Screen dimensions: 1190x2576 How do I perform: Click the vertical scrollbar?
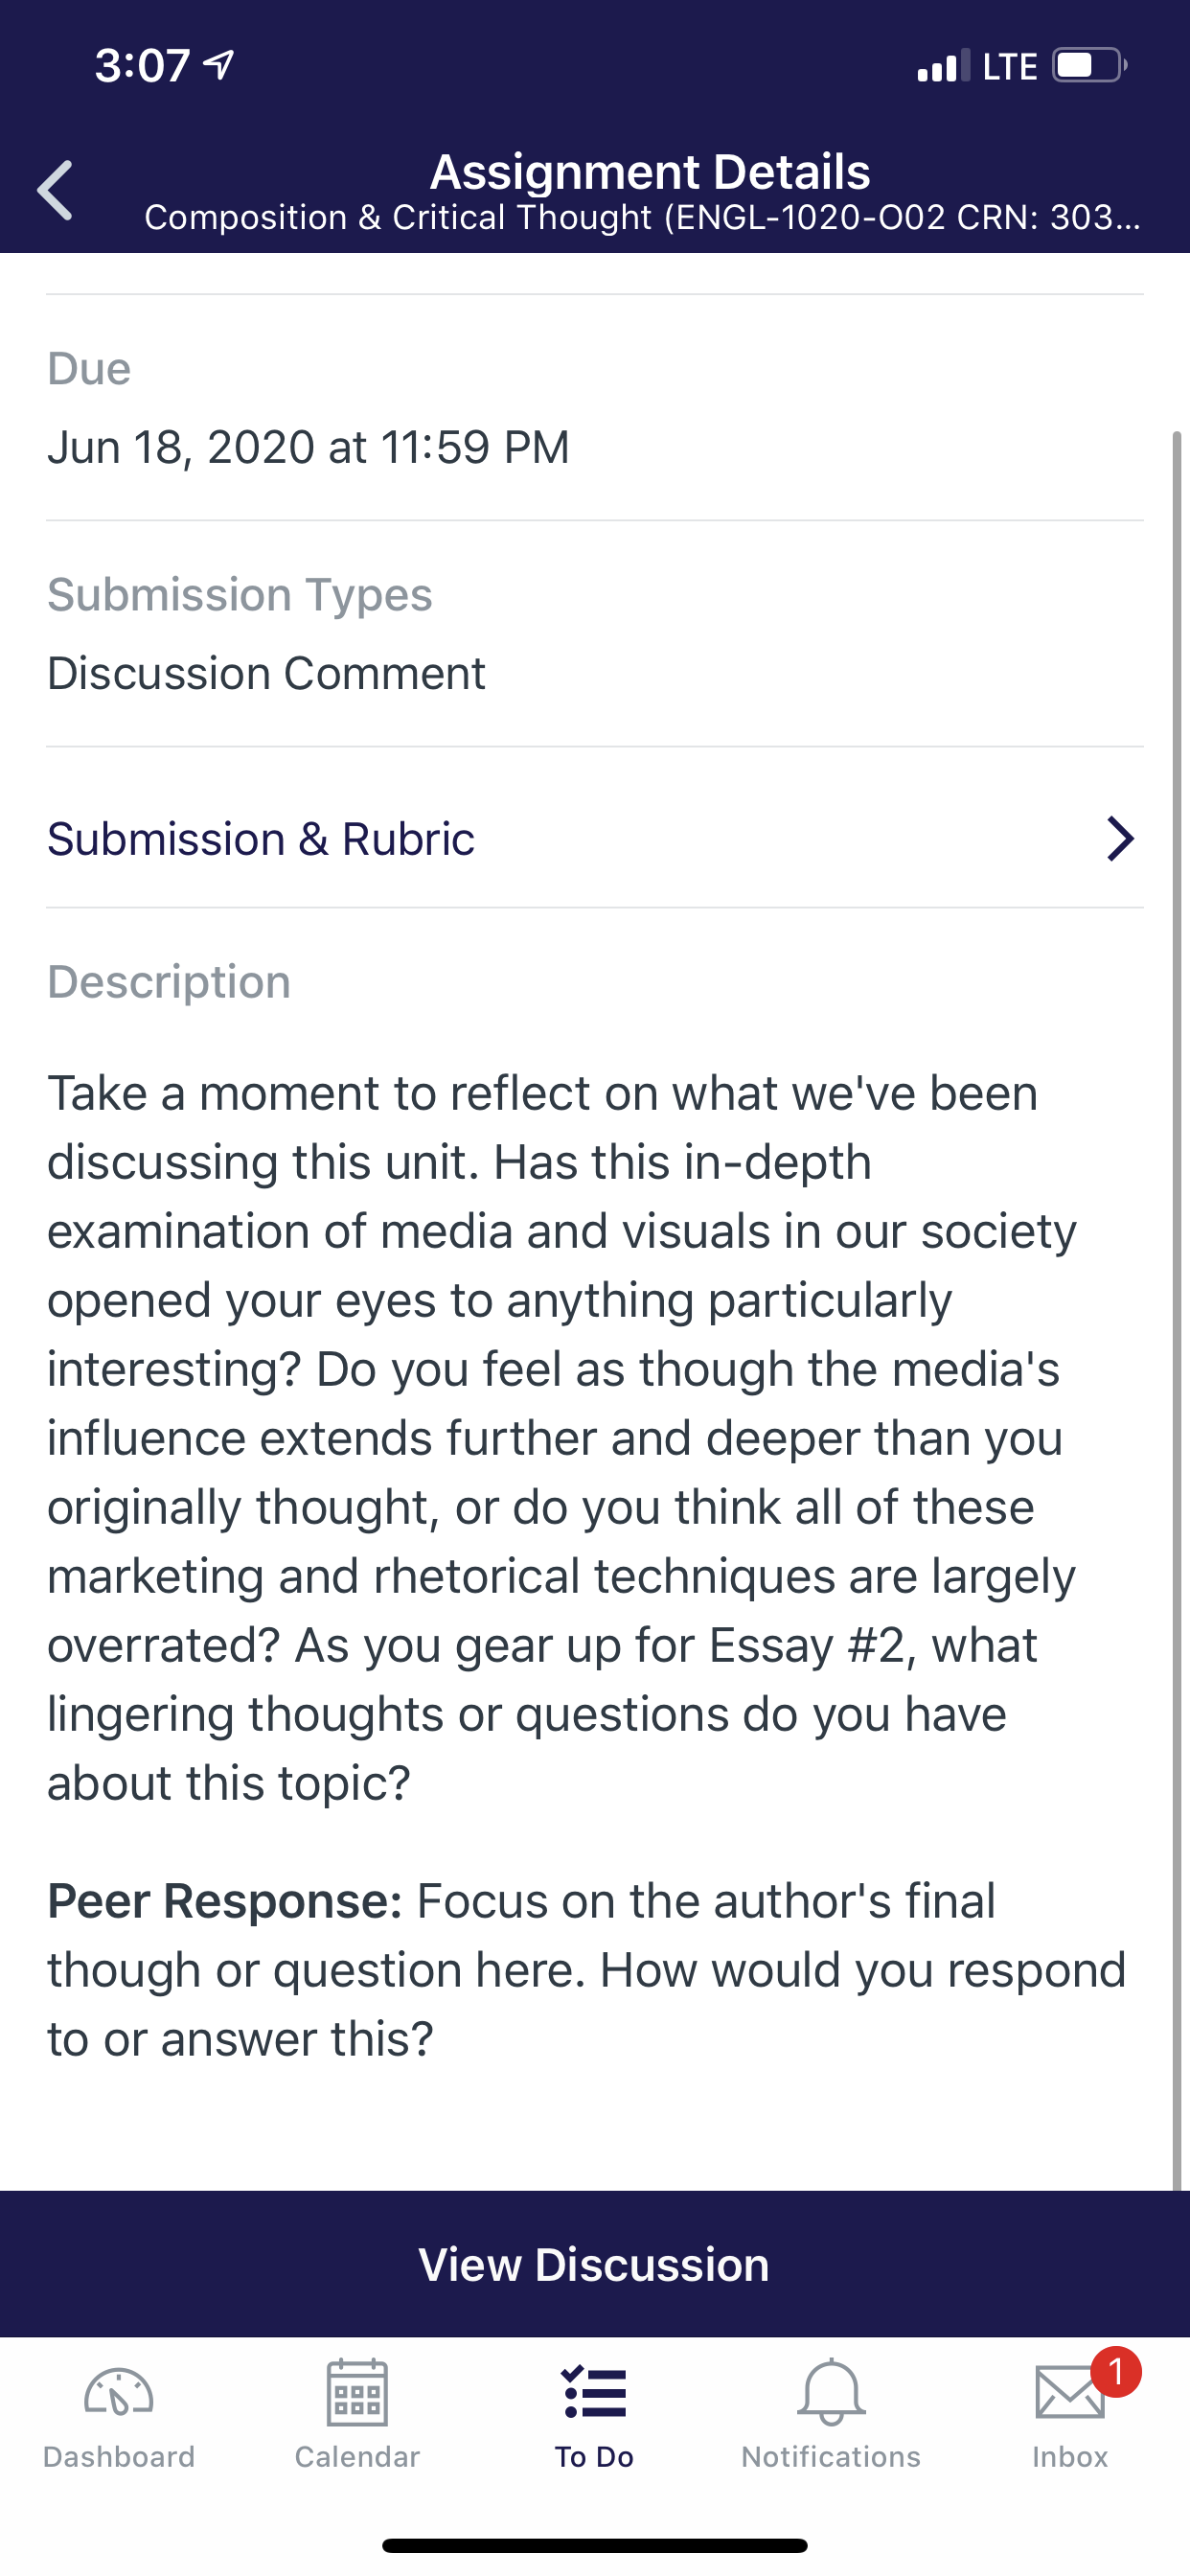point(1177,1310)
